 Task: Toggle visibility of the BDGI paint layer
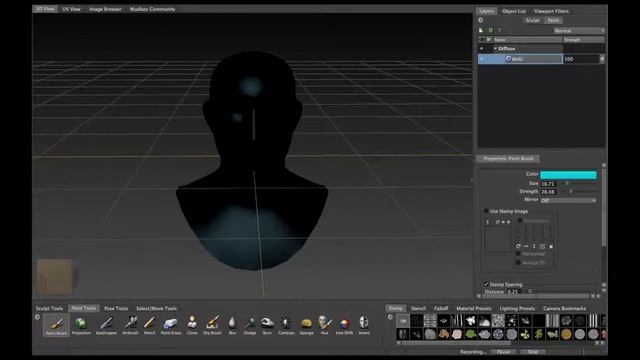[x=482, y=59]
